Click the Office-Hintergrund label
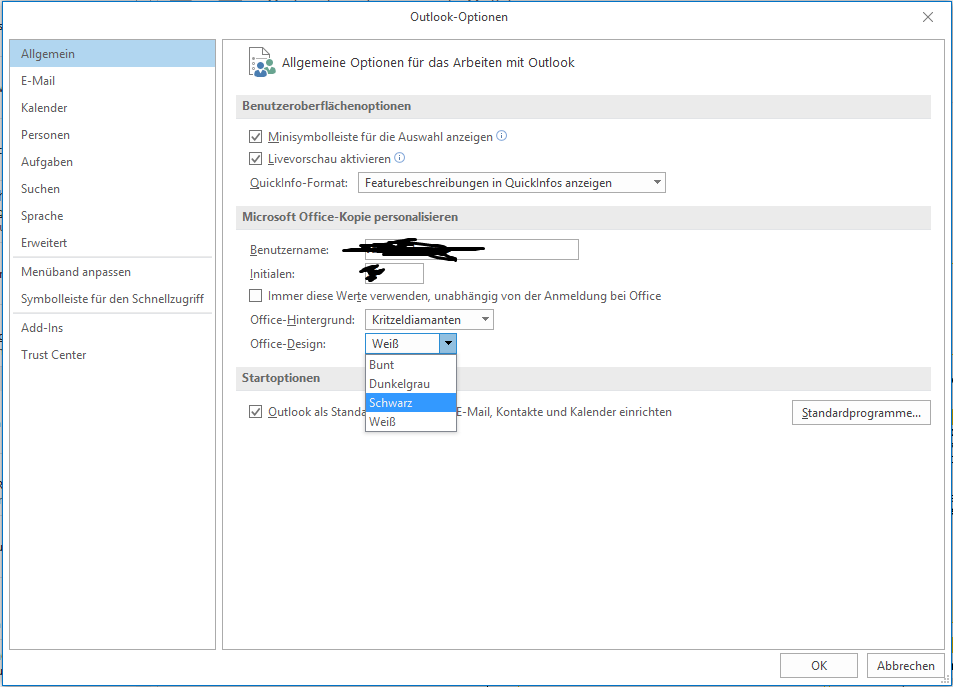 (x=303, y=319)
